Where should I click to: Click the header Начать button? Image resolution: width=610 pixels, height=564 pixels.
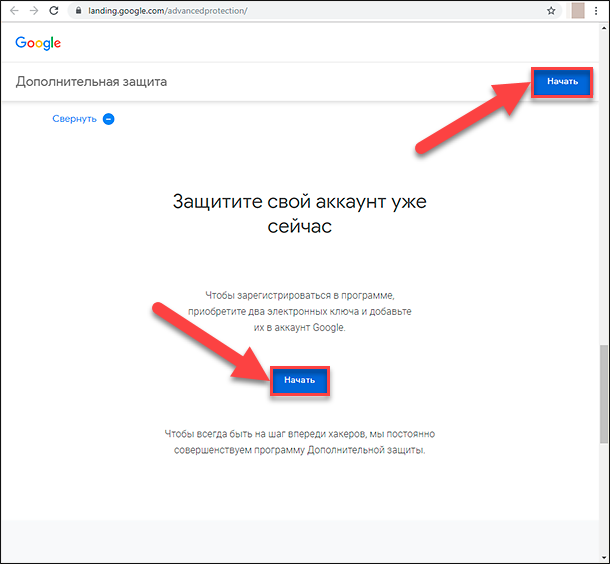coord(562,82)
